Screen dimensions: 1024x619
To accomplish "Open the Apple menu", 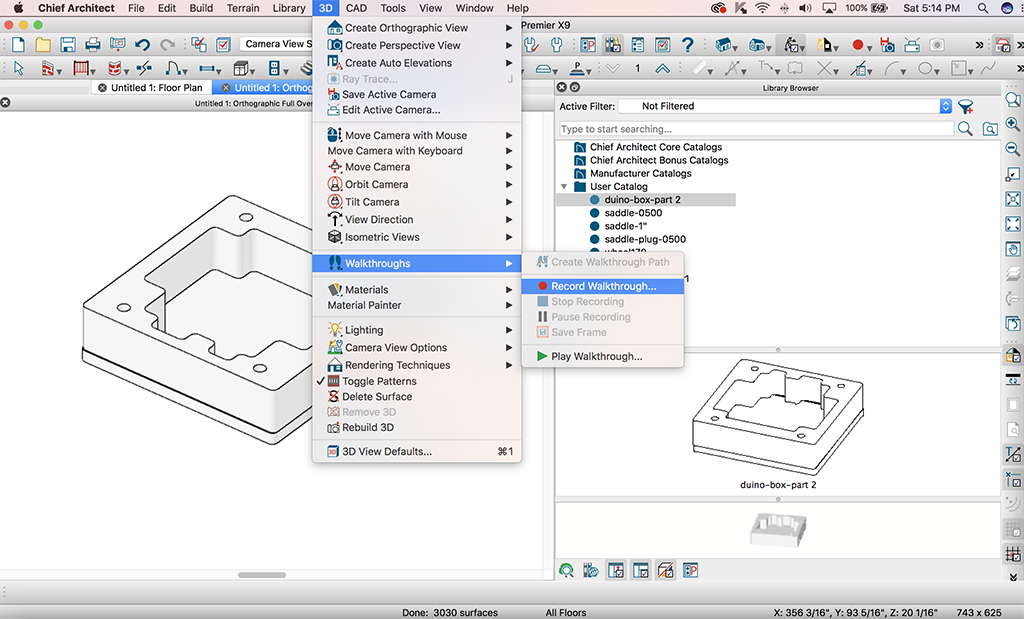I will point(18,8).
